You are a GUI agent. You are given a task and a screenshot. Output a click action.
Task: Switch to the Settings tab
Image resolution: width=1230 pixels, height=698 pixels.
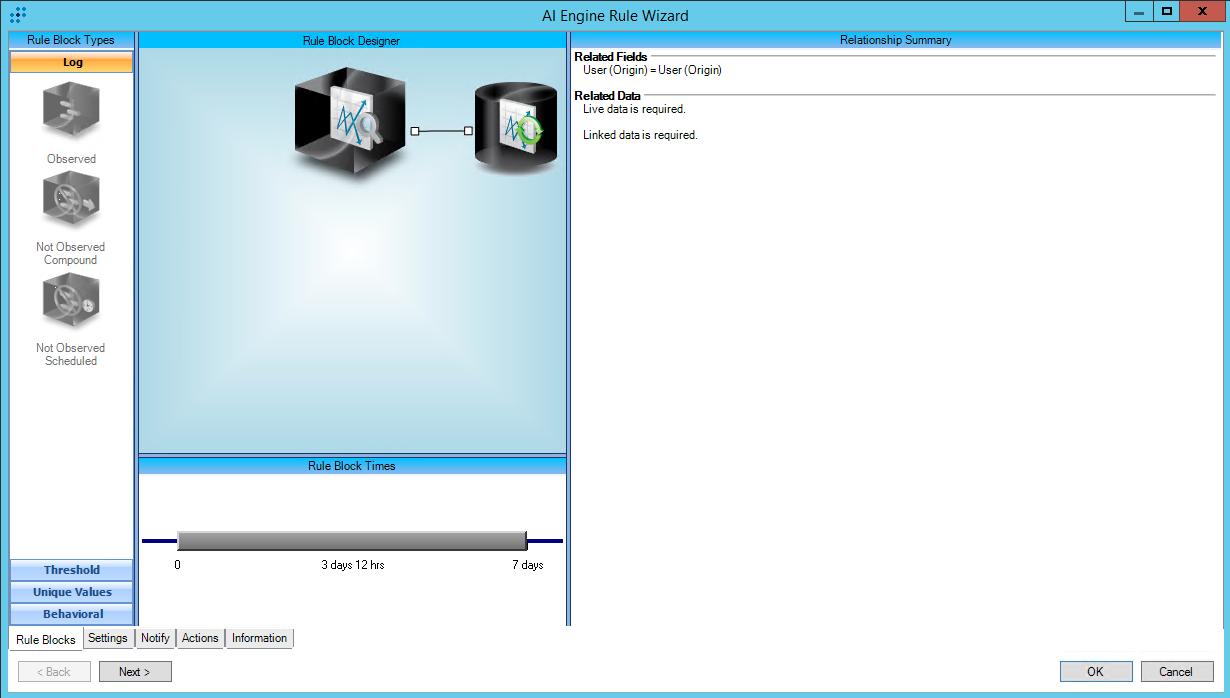click(x=108, y=638)
